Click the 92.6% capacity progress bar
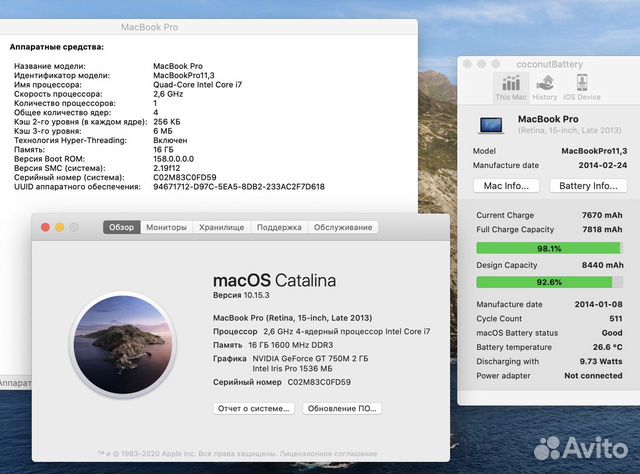 pos(549,282)
